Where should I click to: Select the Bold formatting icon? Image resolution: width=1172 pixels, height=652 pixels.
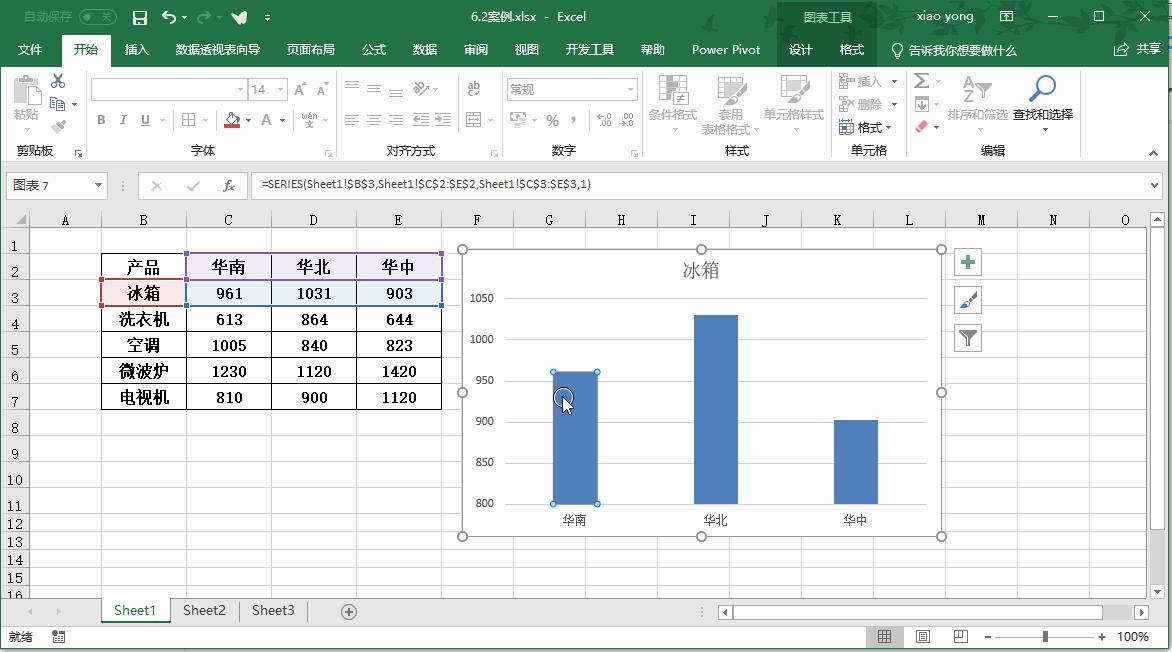pos(100,119)
